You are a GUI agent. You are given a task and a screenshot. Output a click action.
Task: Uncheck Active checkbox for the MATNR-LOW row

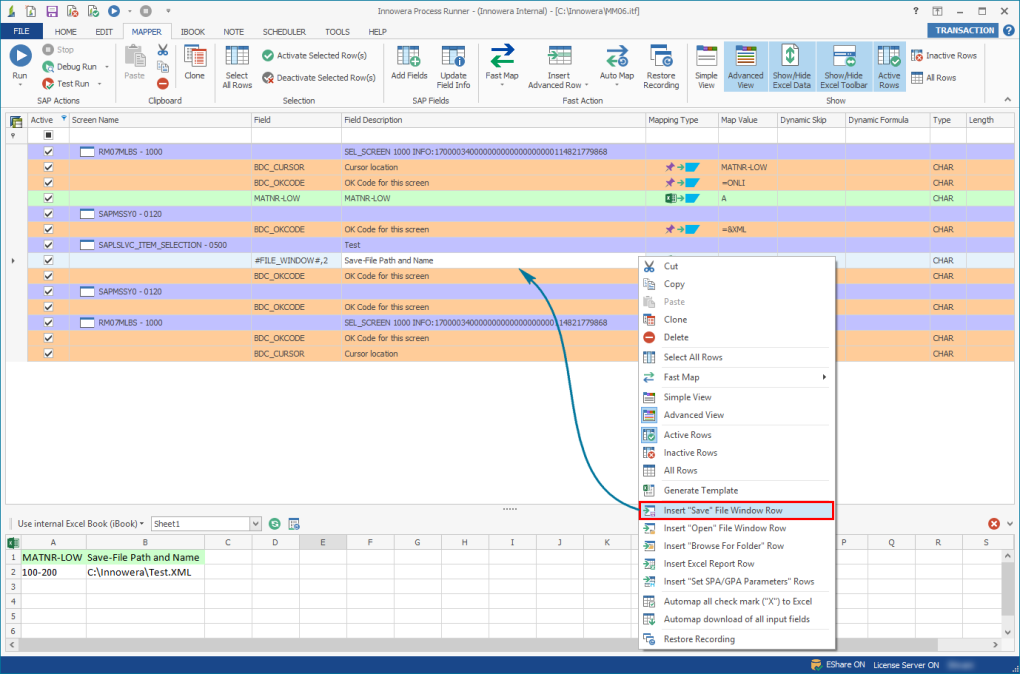click(48, 198)
